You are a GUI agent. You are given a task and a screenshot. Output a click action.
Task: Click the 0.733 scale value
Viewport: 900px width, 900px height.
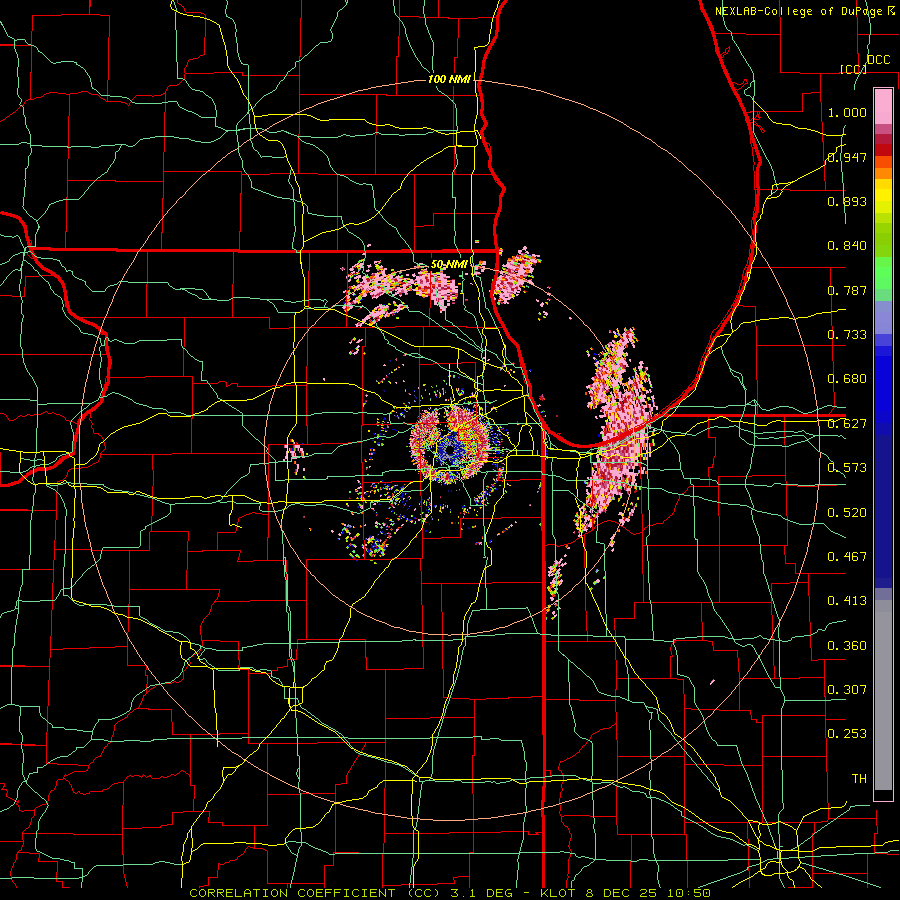pos(847,335)
